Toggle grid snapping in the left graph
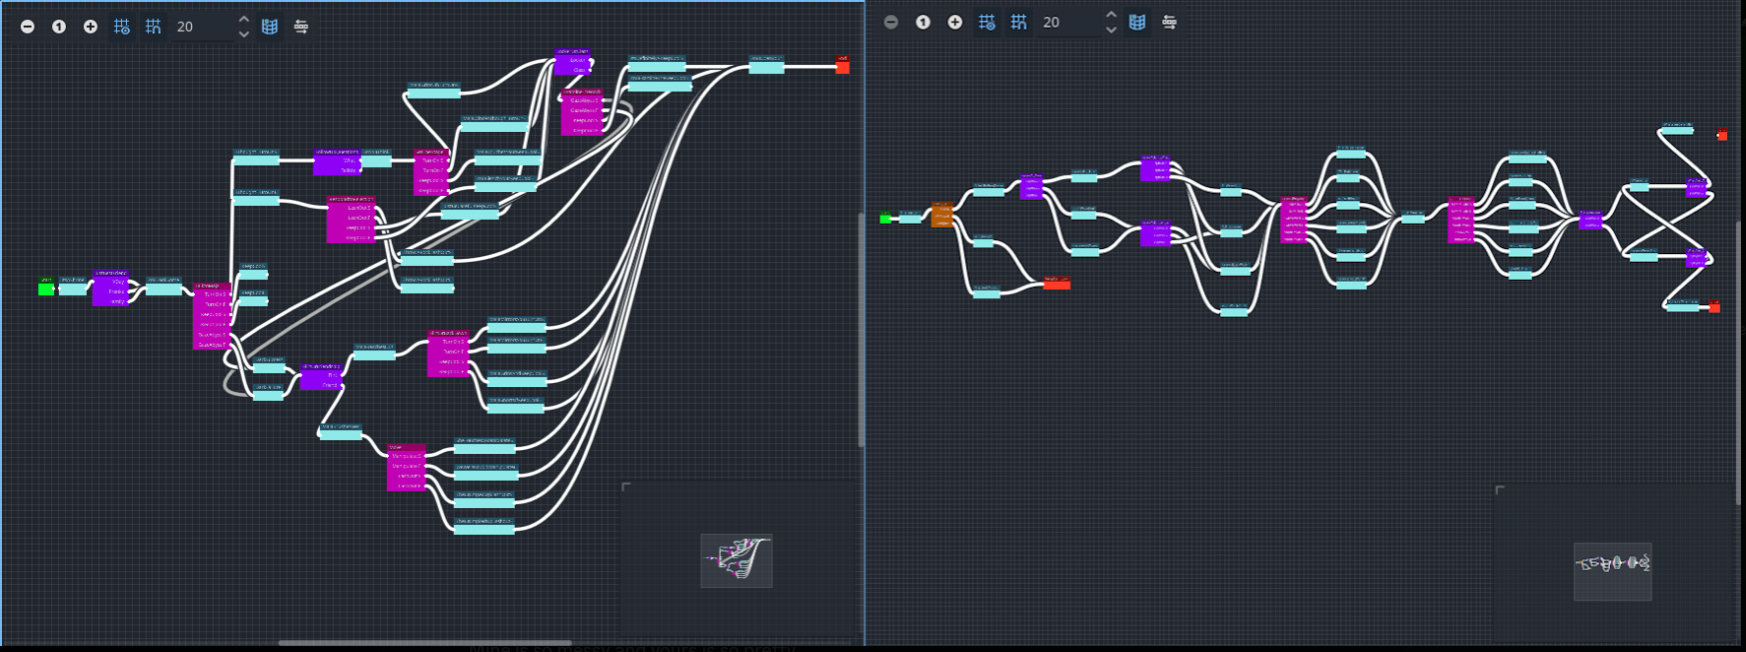The image size is (1746, 652). click(153, 27)
